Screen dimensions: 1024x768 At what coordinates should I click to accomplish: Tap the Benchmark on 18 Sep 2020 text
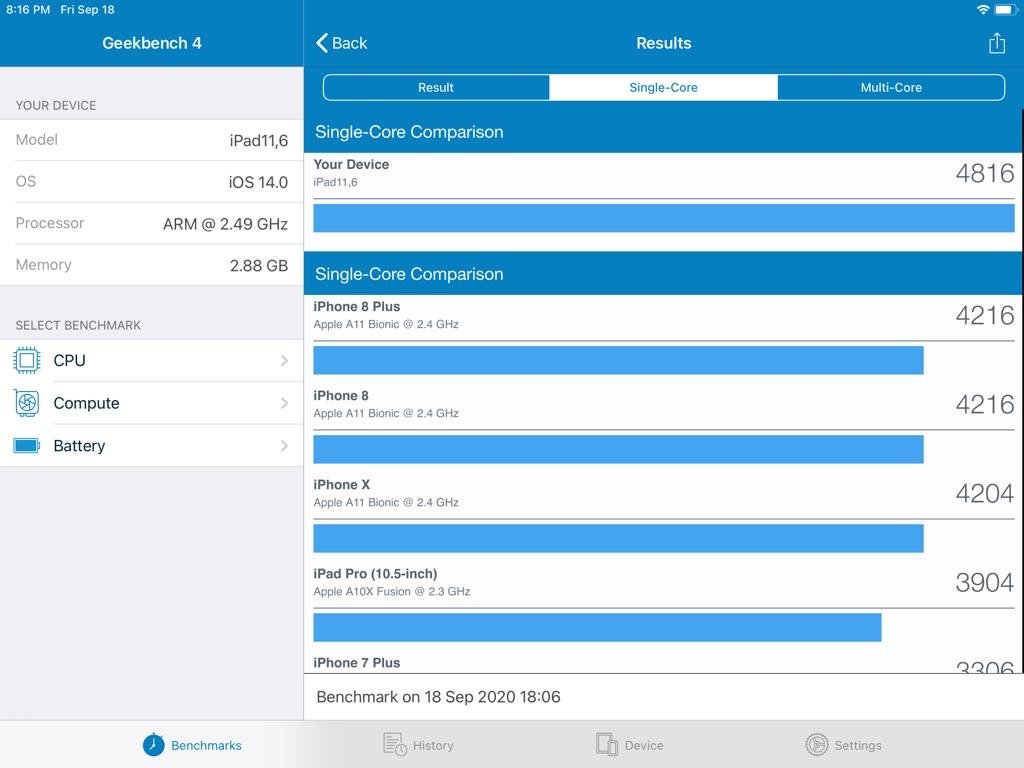tap(438, 697)
